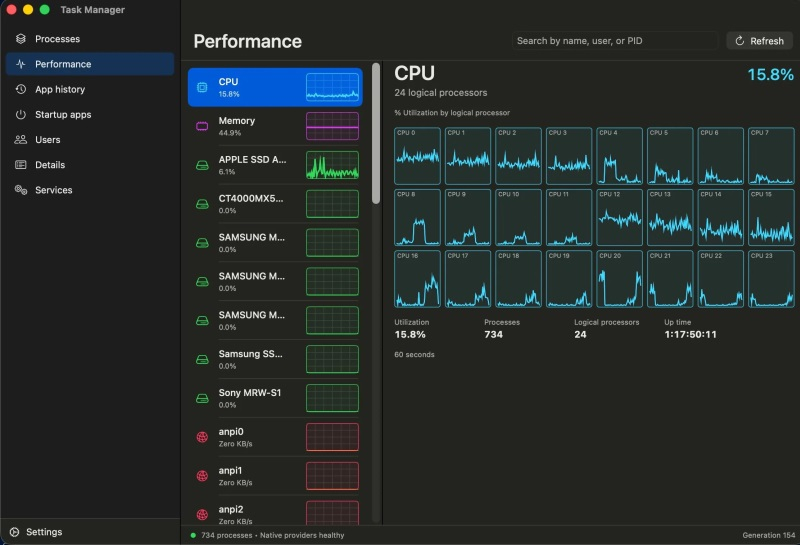The width and height of the screenshot is (800, 545).
Task: Click the anpi0 network globe icon
Action: [202, 437]
